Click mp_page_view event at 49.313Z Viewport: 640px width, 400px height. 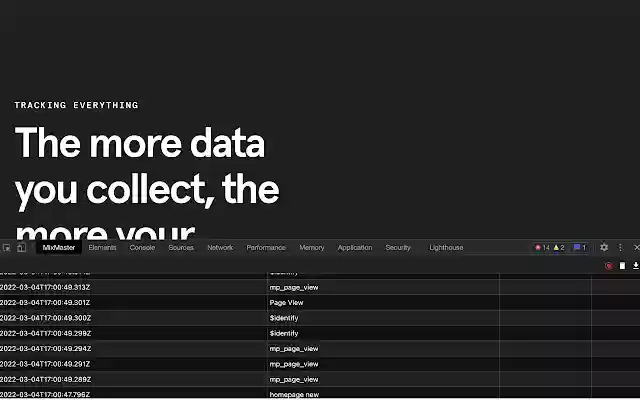[x=293, y=287]
